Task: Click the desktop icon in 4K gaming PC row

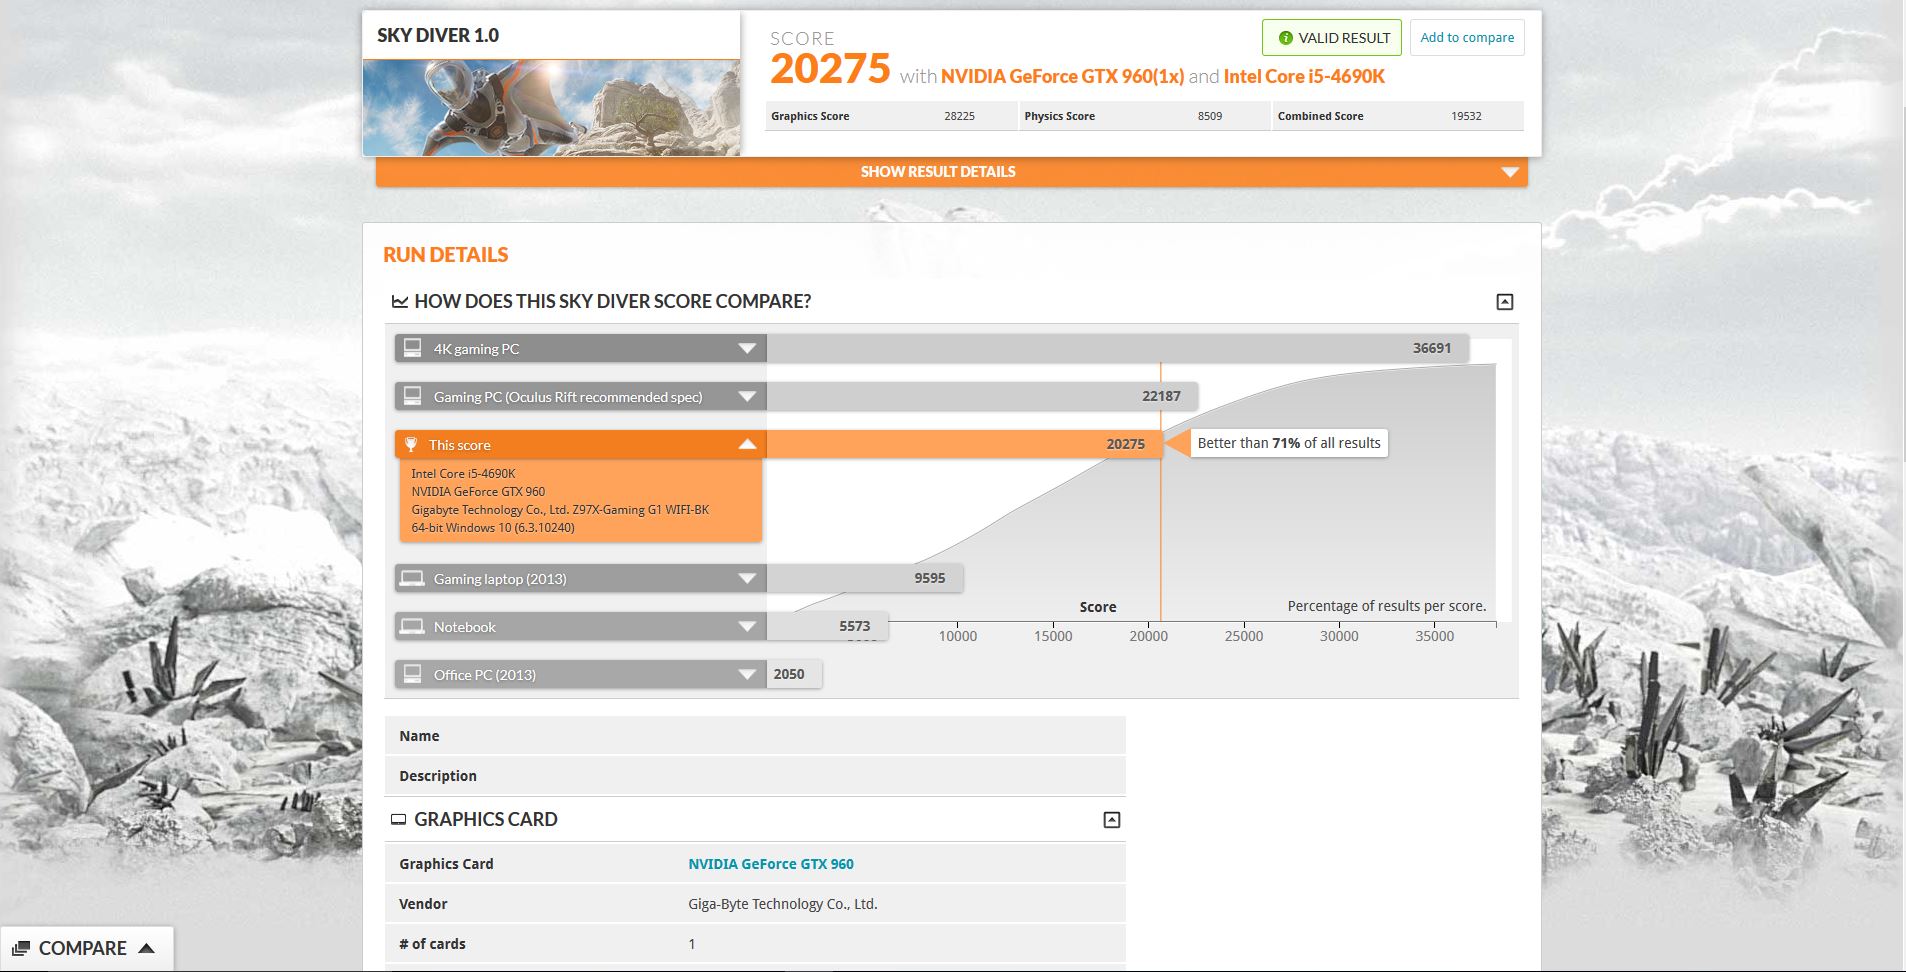Action: click(x=412, y=348)
